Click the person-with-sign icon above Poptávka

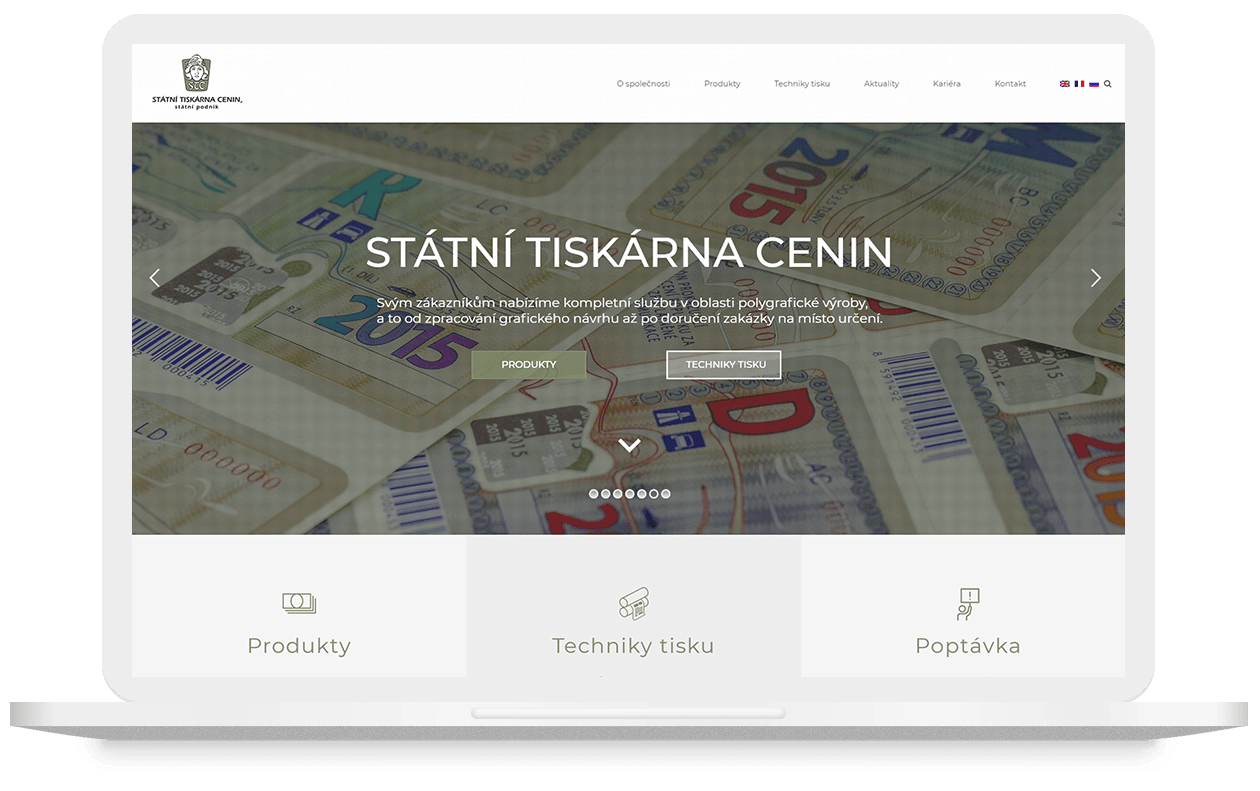(967, 604)
